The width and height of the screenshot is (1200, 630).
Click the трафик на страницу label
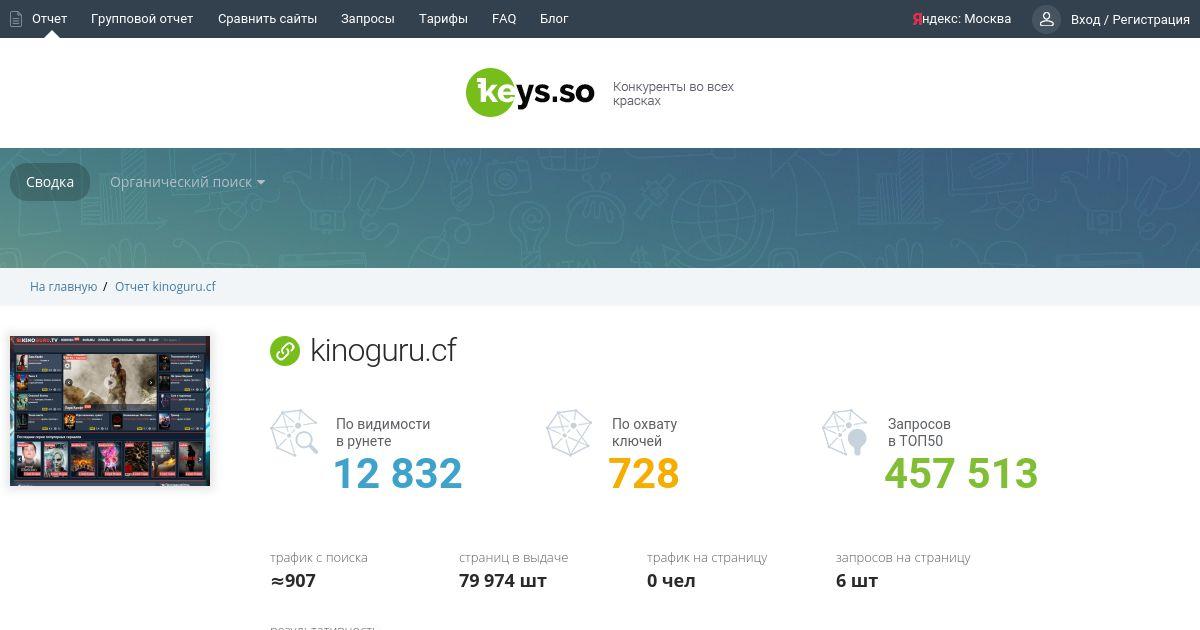pyautogui.click(x=707, y=558)
